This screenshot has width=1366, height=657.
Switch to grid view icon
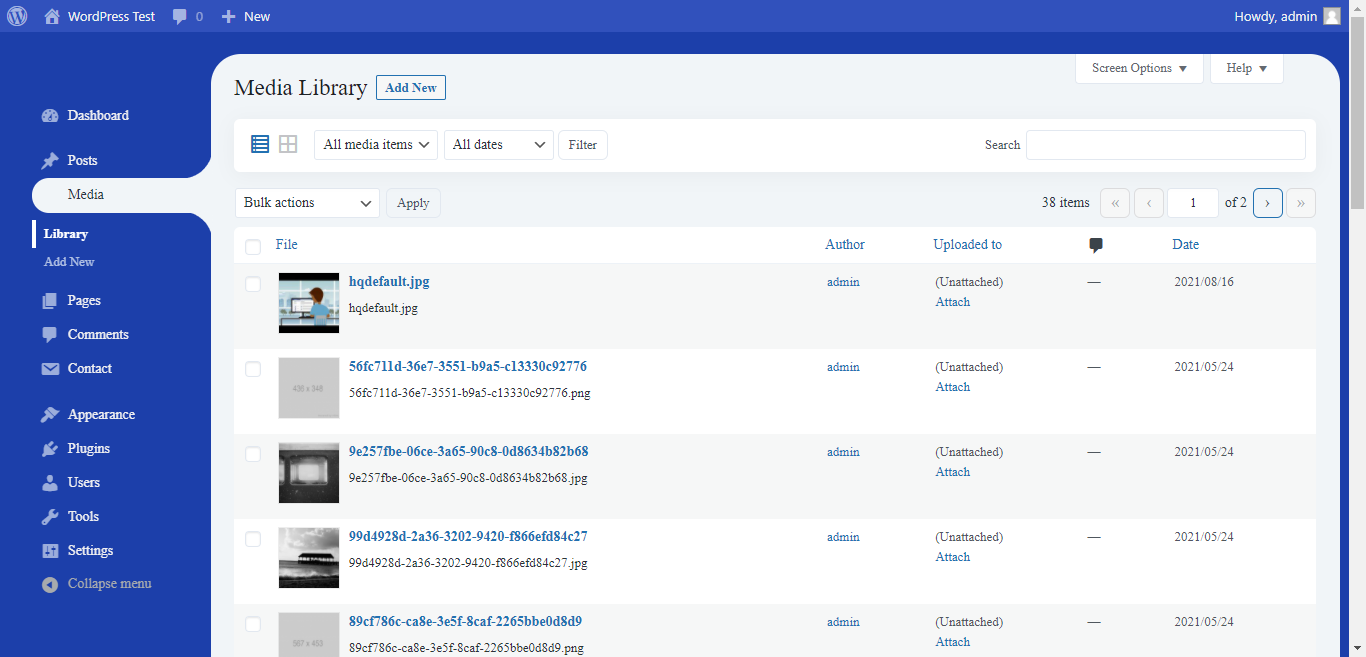288,144
